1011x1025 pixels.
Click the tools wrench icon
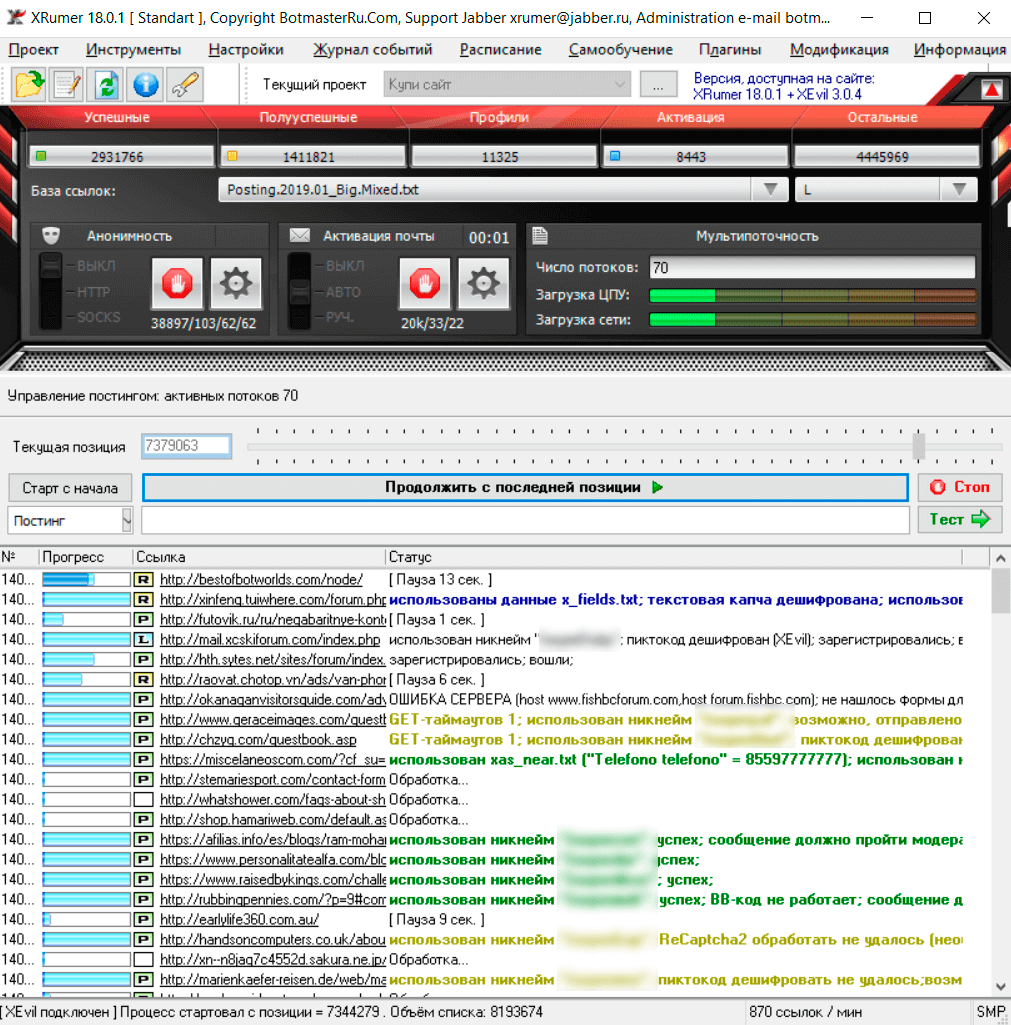(x=185, y=84)
